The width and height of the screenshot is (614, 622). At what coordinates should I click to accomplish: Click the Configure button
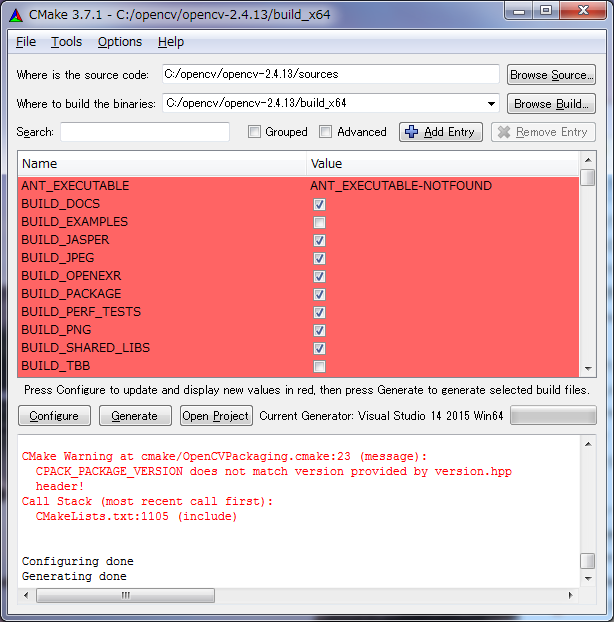[54, 416]
